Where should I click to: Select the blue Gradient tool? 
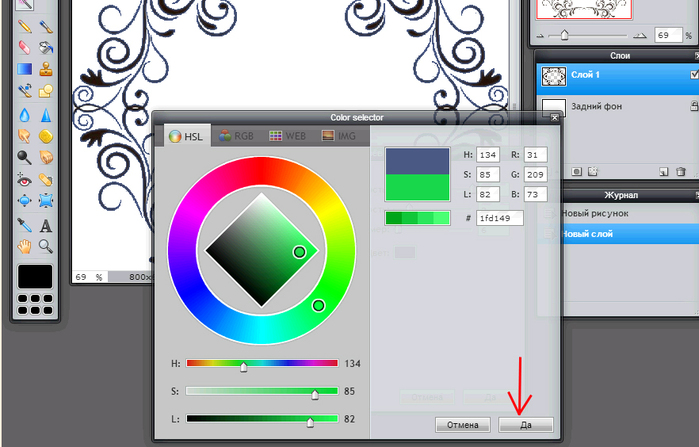click(25, 69)
